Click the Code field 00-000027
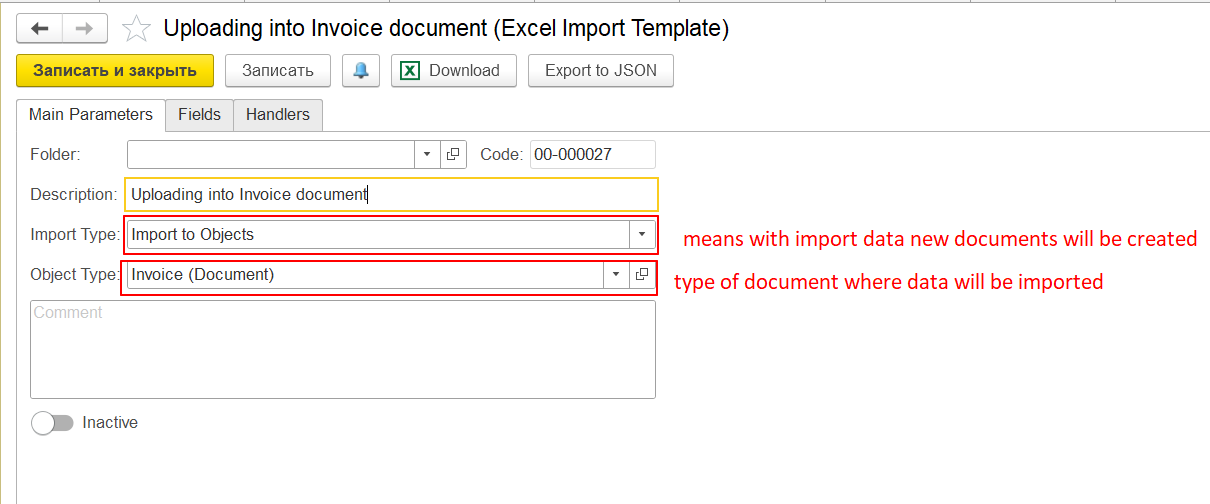1210x504 pixels. coord(592,154)
